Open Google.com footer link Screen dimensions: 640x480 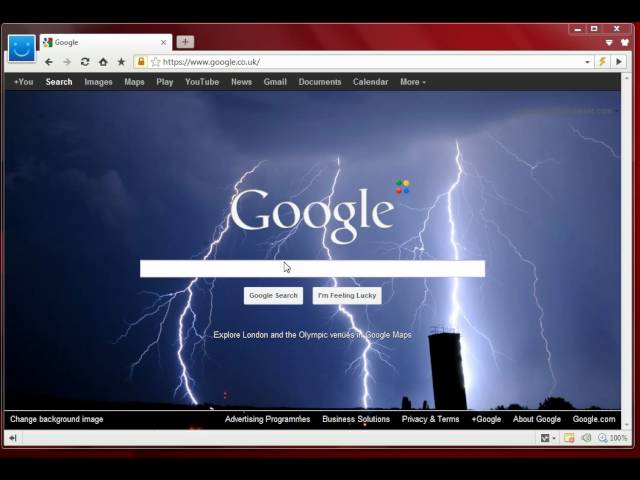(x=594, y=419)
